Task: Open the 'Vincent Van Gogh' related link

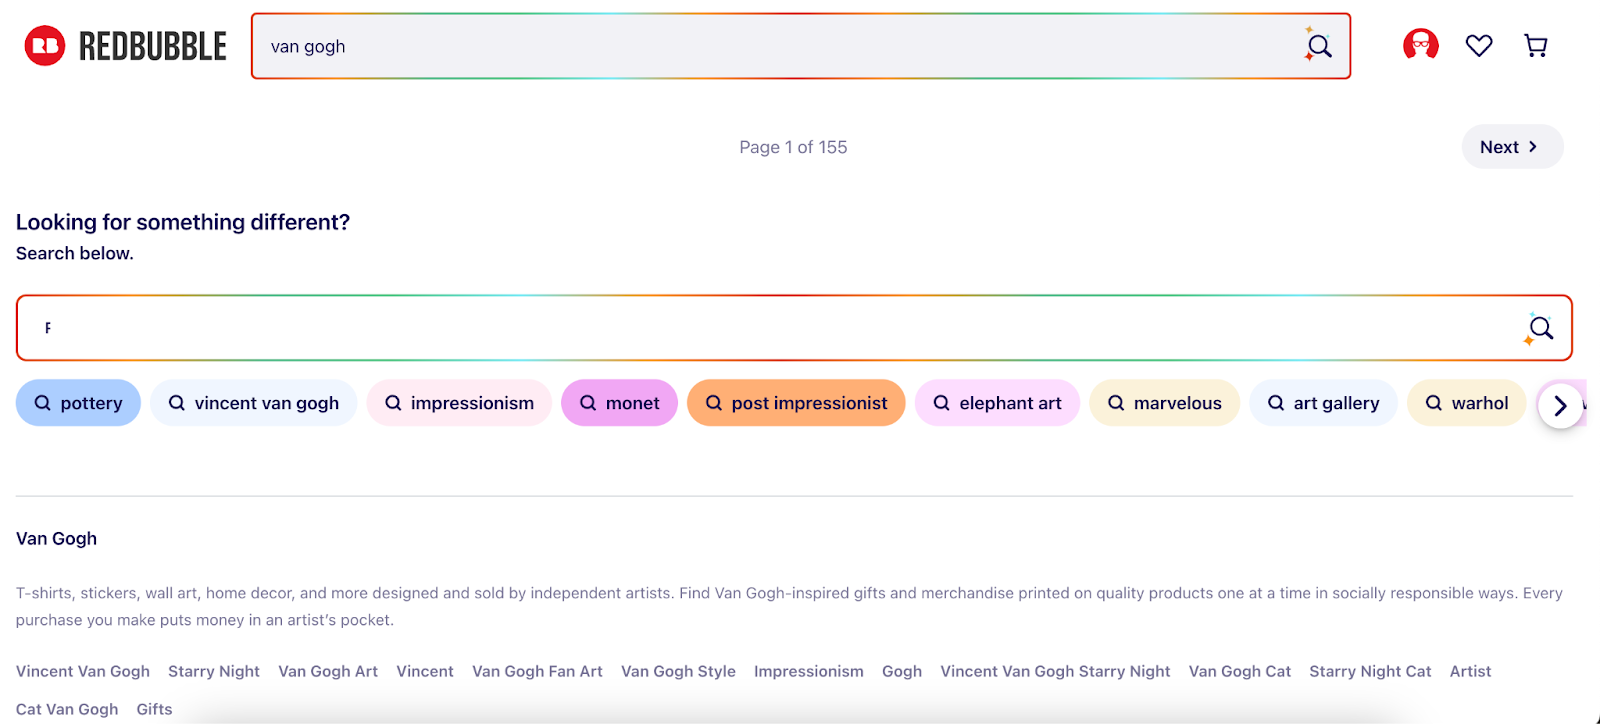Action: [83, 671]
